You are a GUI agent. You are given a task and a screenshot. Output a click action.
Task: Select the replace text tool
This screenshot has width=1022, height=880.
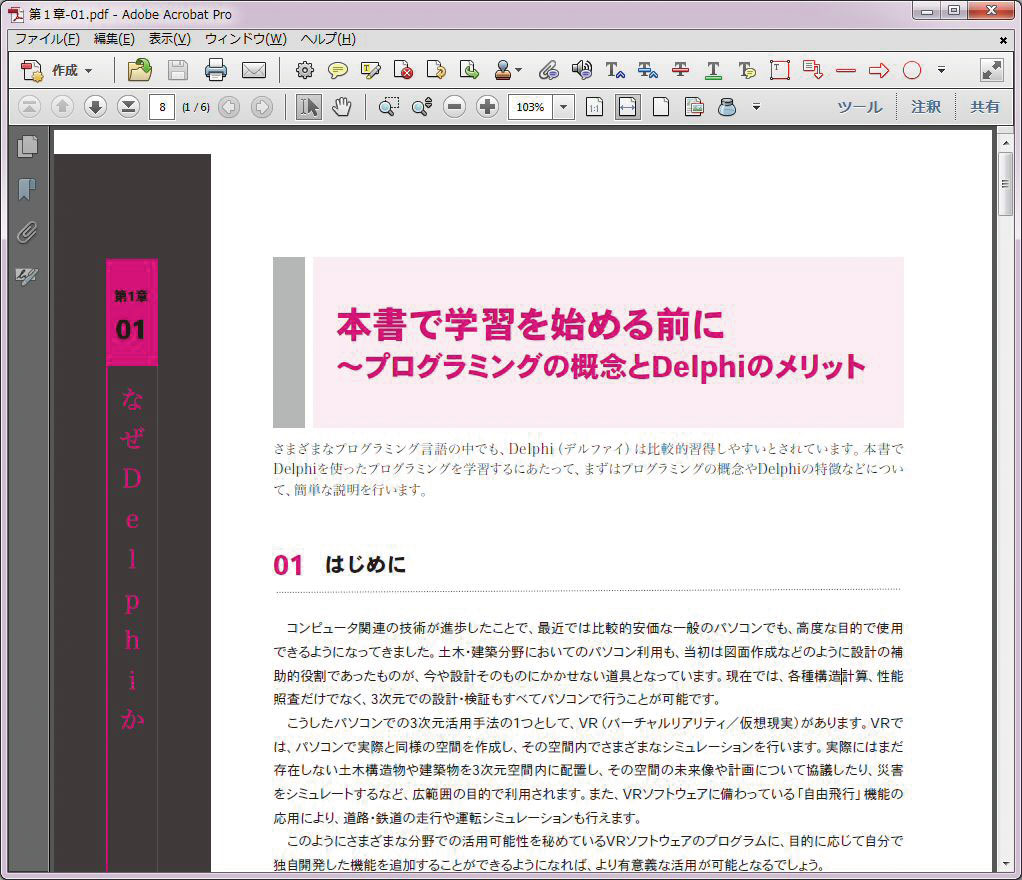pos(647,70)
